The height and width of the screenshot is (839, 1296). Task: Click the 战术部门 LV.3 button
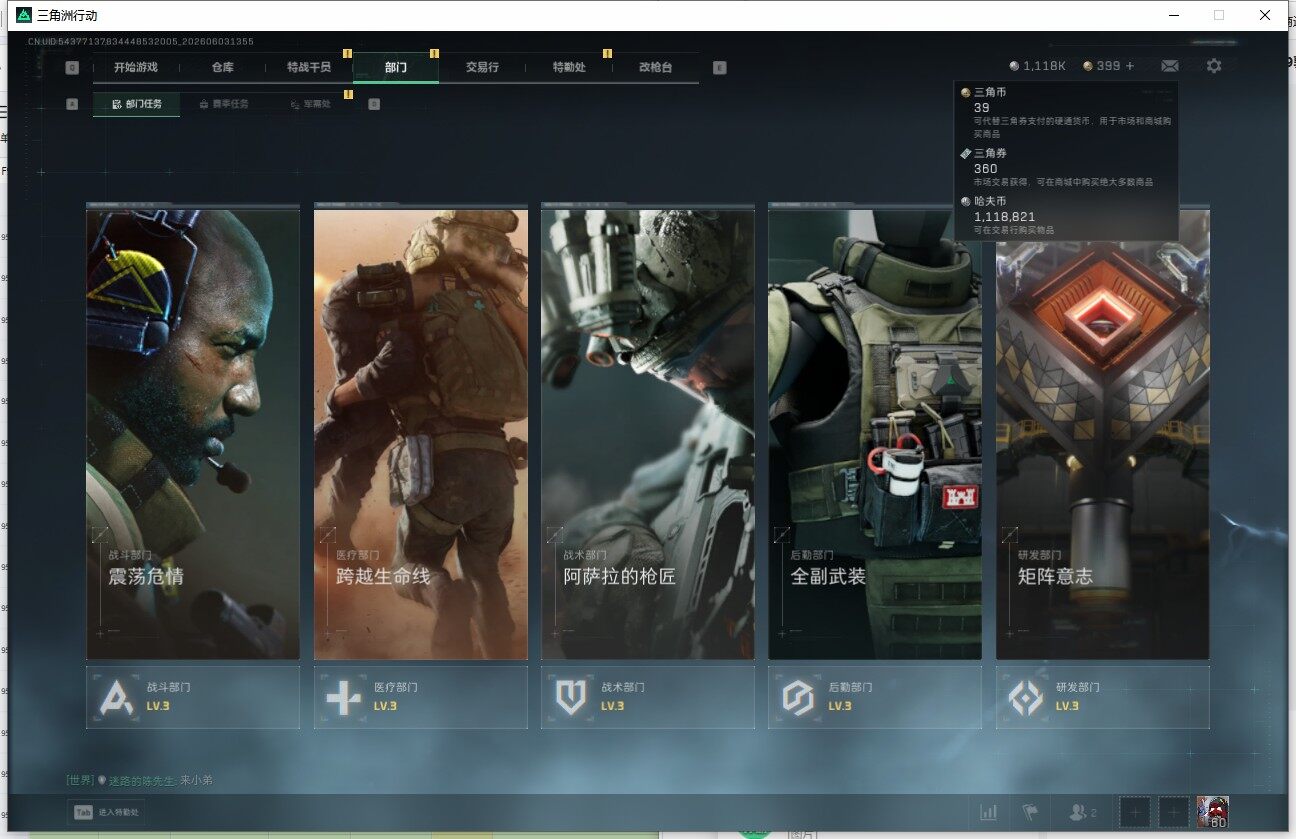[x=648, y=697]
